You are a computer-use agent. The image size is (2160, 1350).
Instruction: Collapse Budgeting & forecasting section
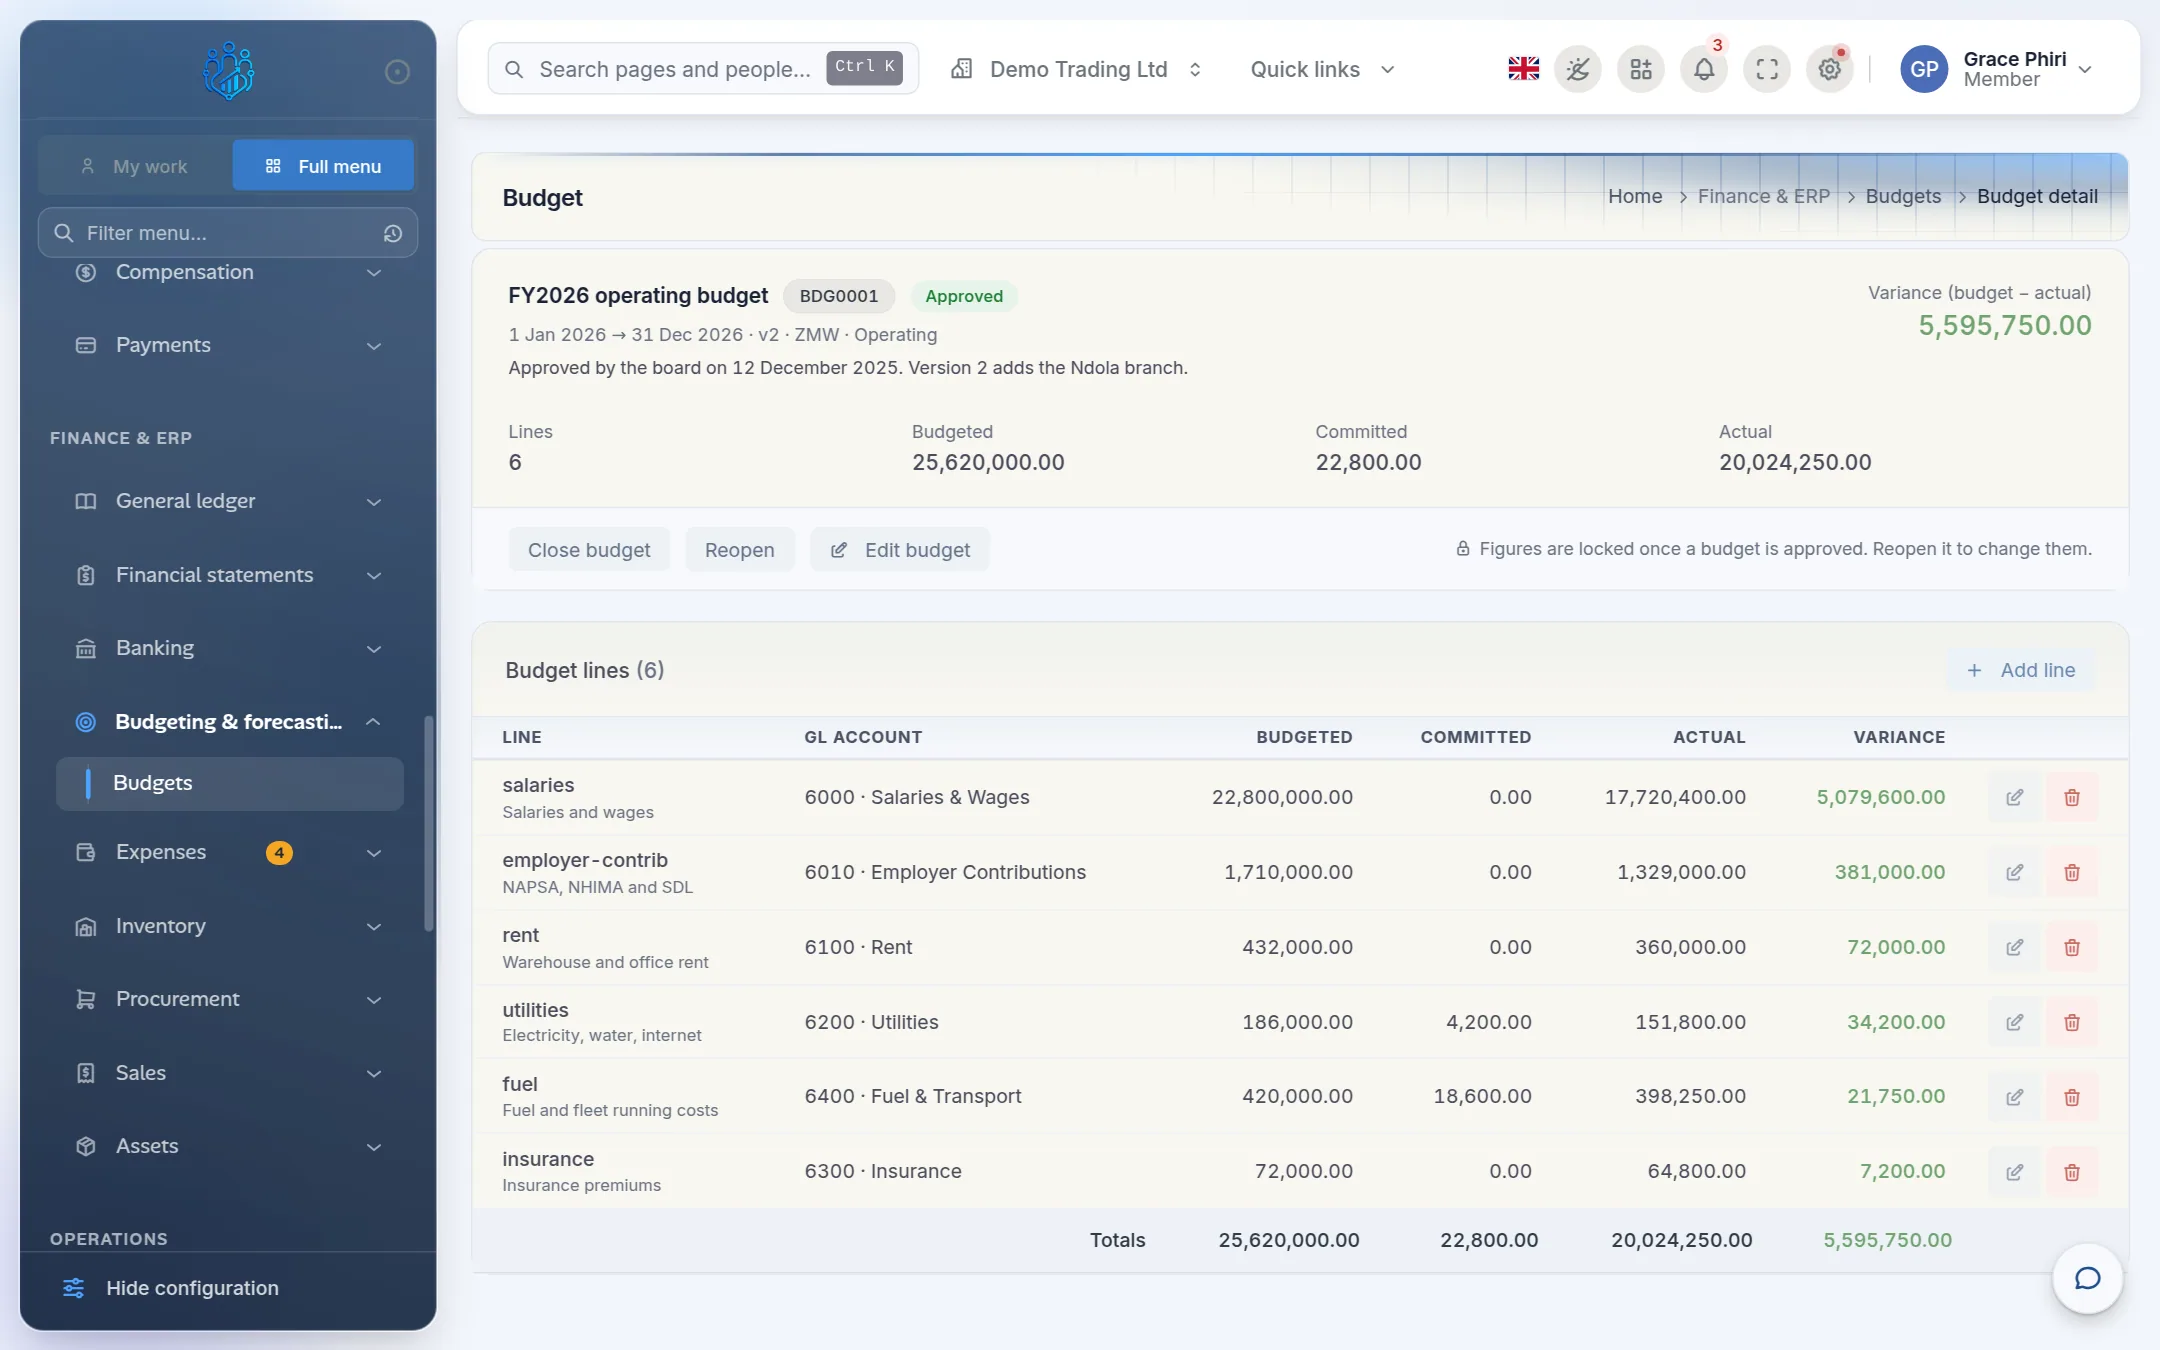click(228, 722)
